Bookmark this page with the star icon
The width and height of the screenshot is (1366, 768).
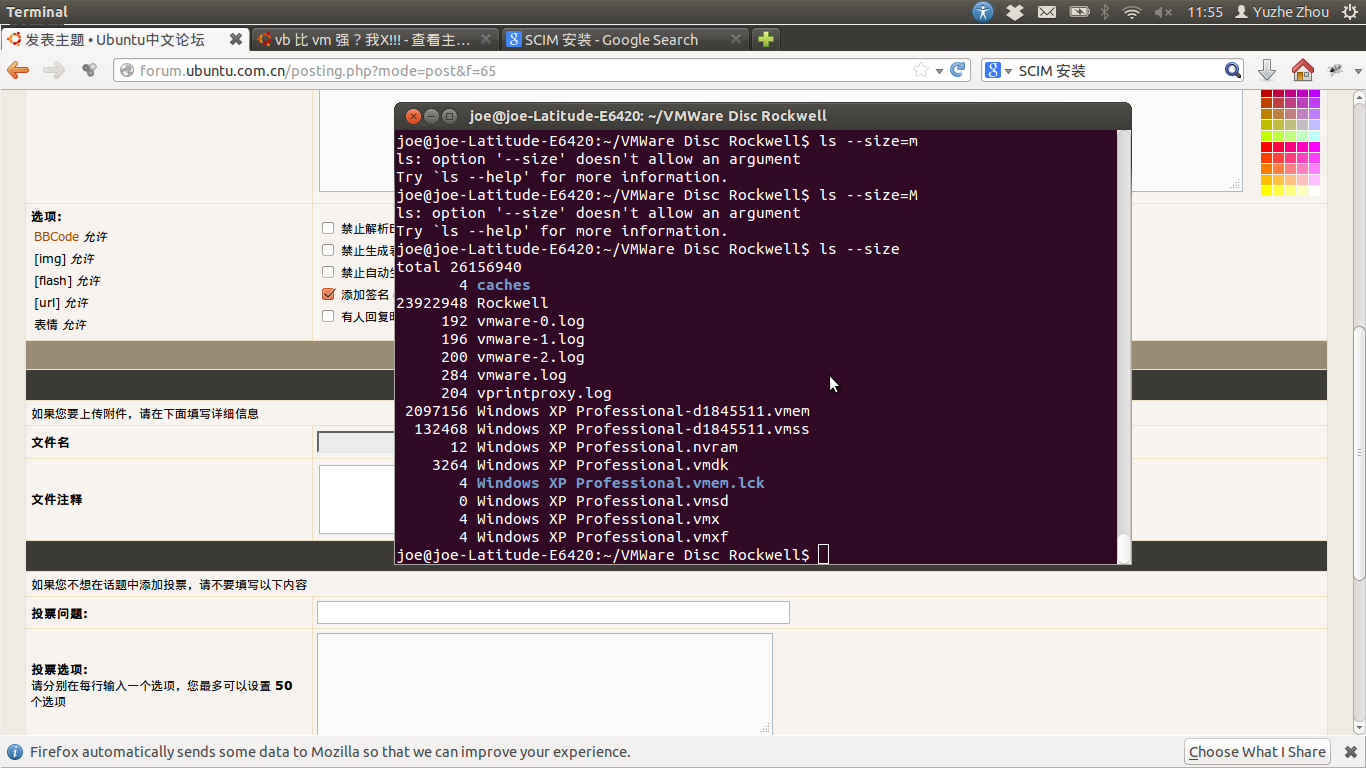[921, 70]
